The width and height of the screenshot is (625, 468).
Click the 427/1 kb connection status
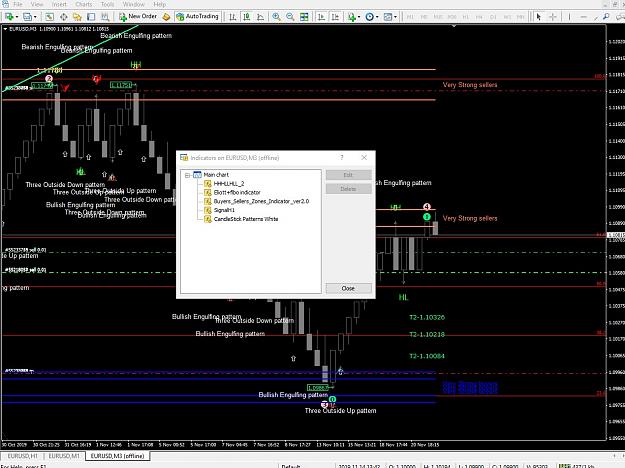tap(576, 466)
